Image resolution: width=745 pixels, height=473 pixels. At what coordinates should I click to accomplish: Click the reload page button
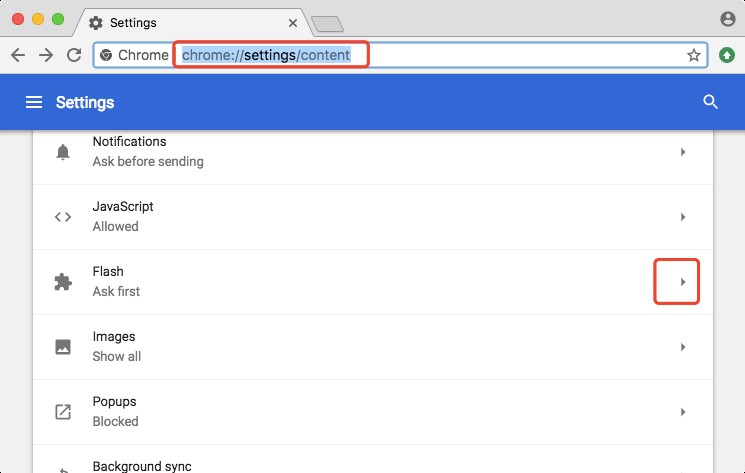74,55
